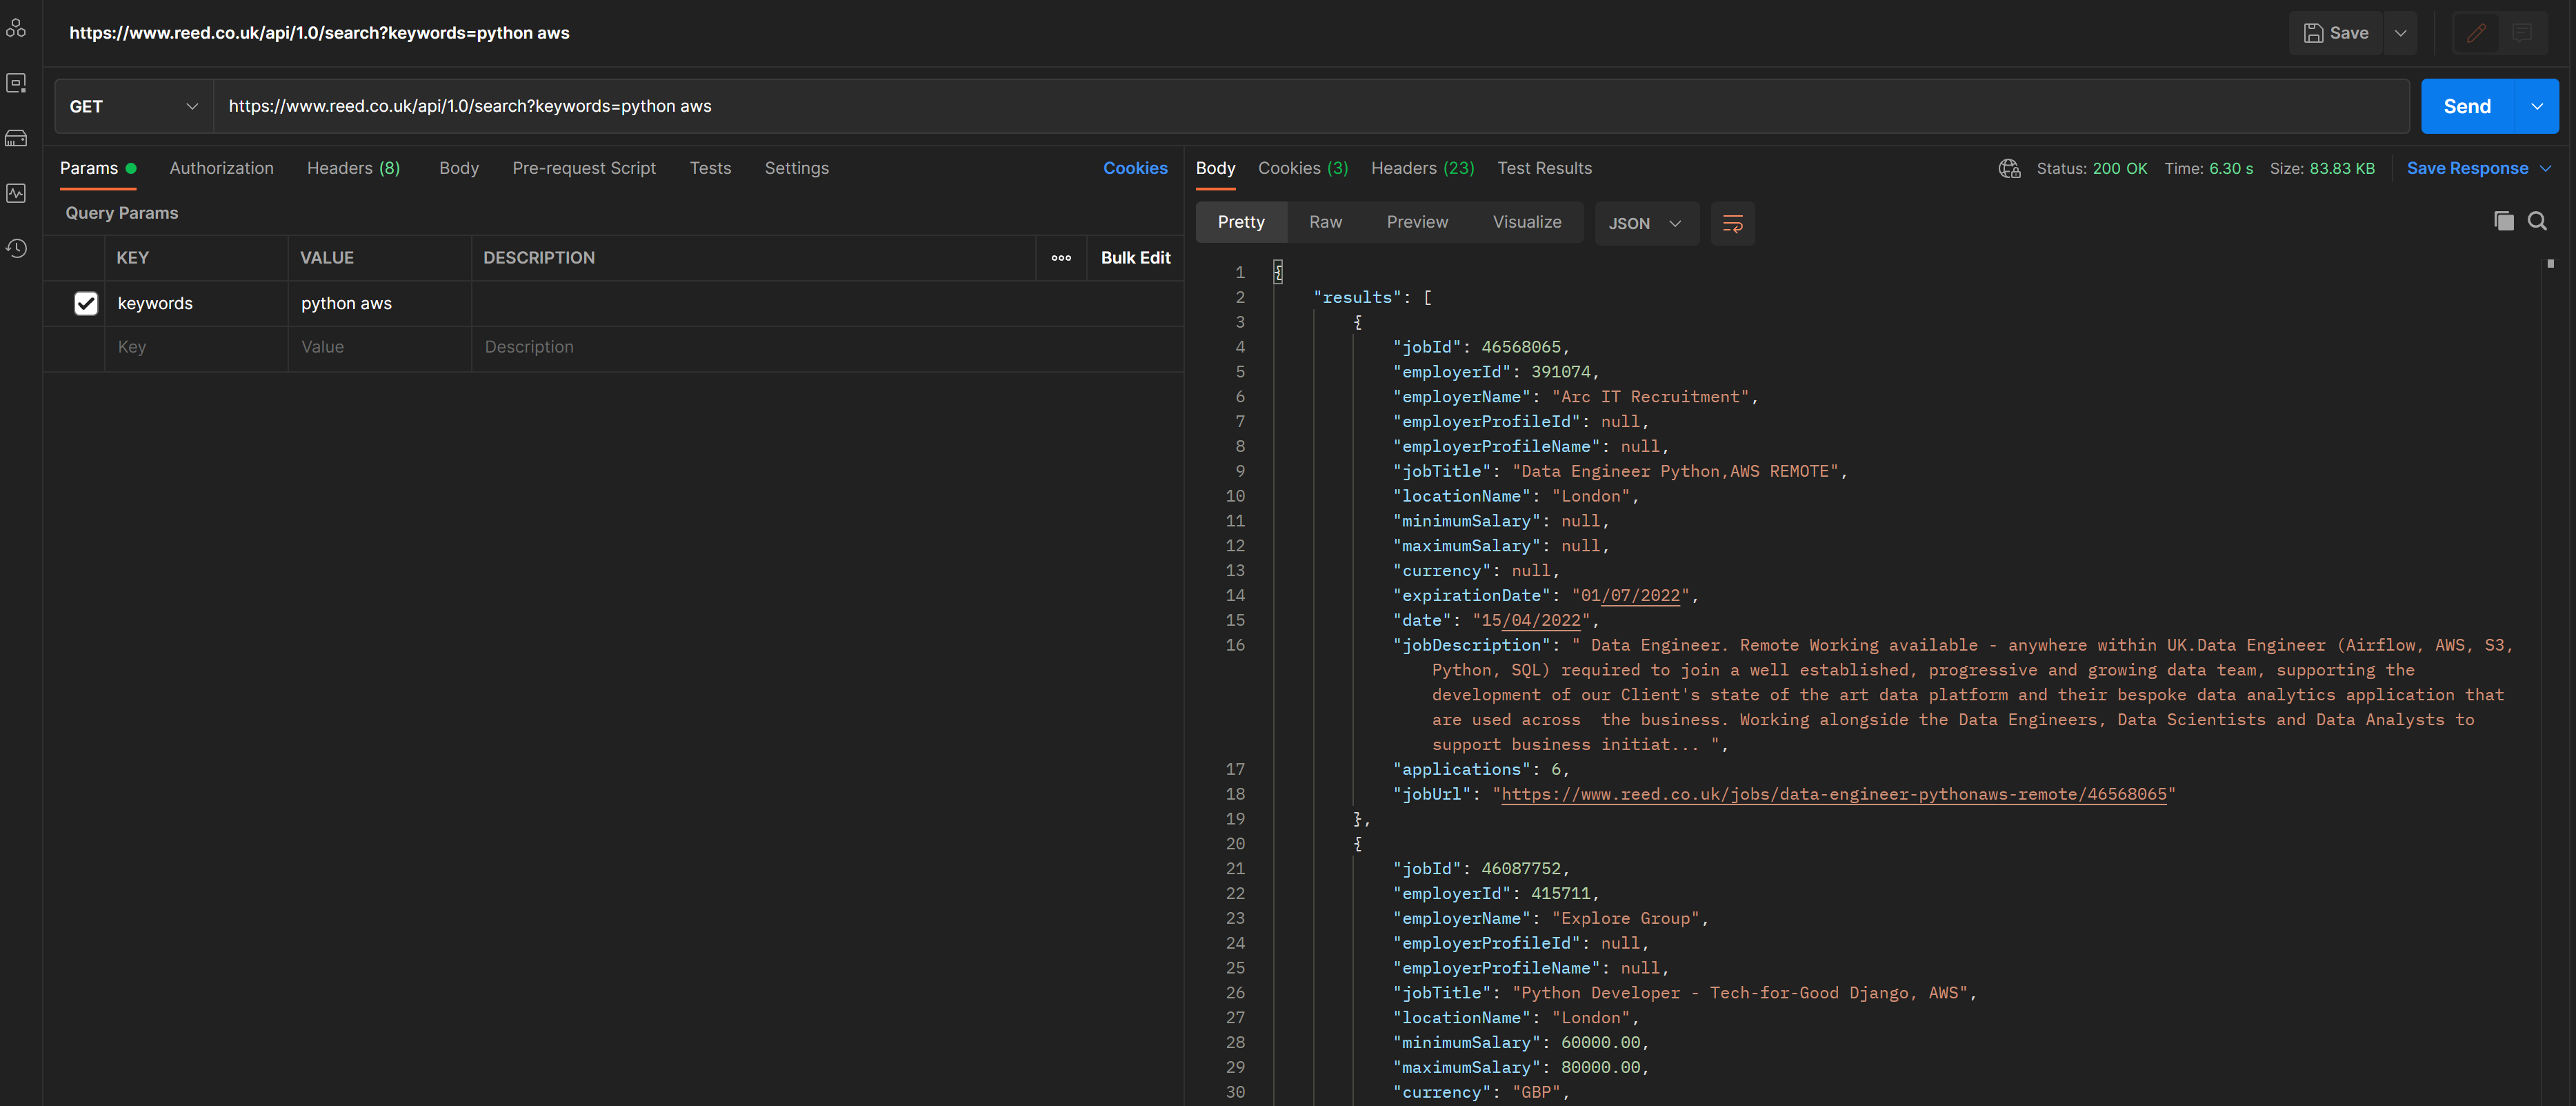Screen dimensions: 2576x1106
Task: Click the Cookies link in request panel
Action: click(x=1135, y=168)
